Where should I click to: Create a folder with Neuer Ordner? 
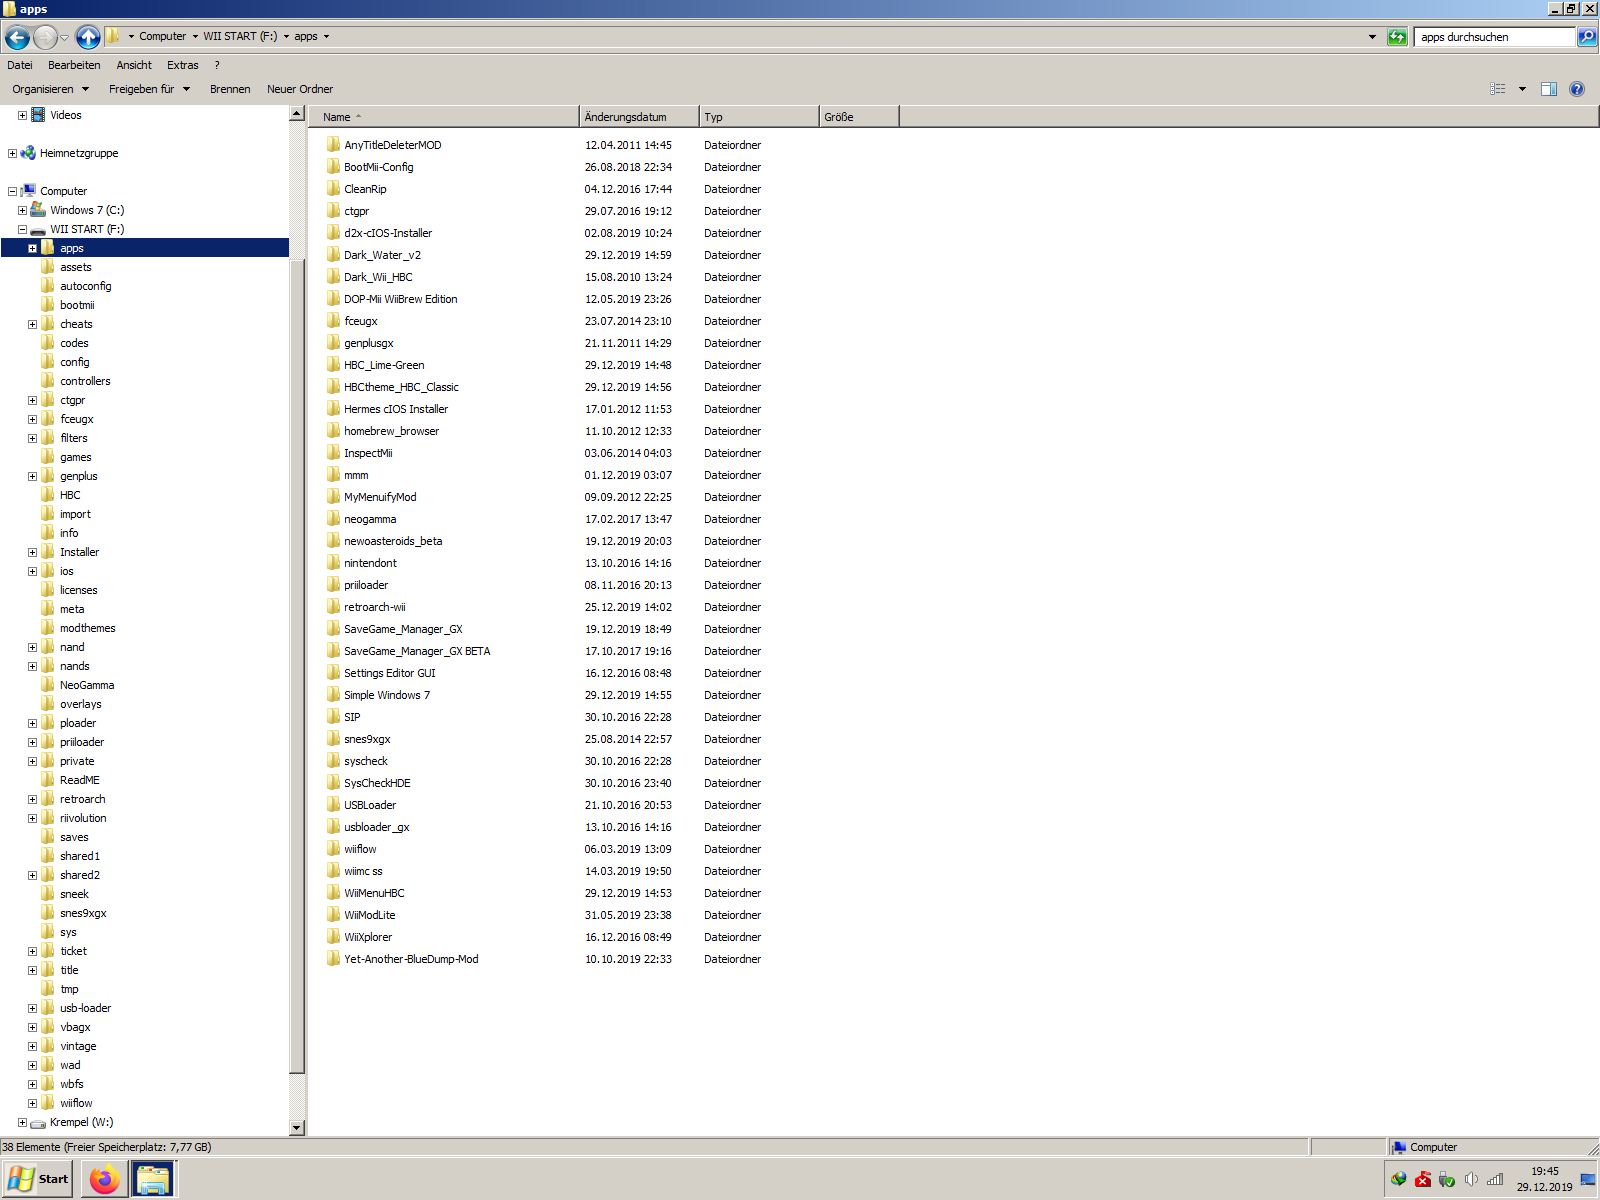300,89
